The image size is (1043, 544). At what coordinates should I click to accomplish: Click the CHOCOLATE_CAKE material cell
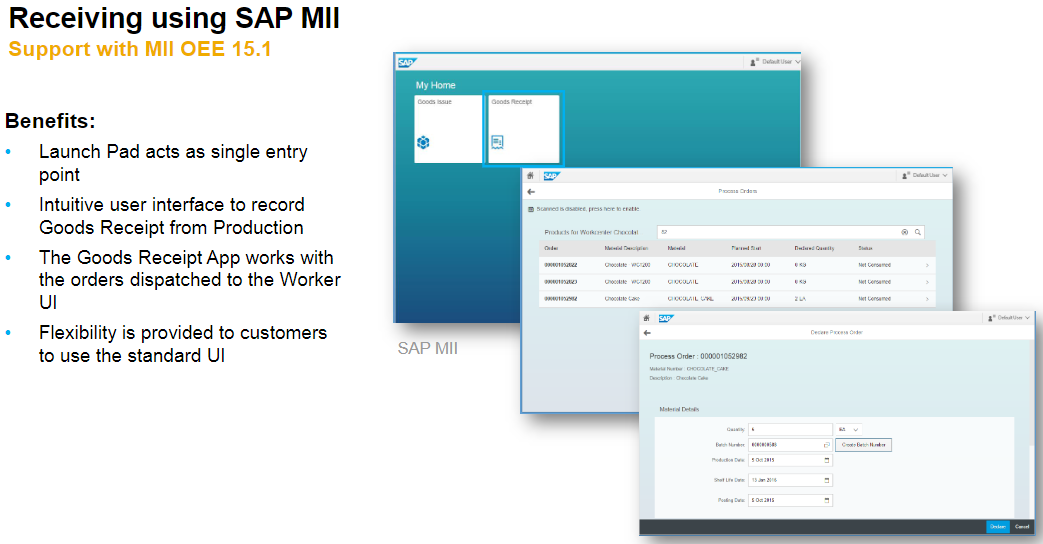(690, 299)
